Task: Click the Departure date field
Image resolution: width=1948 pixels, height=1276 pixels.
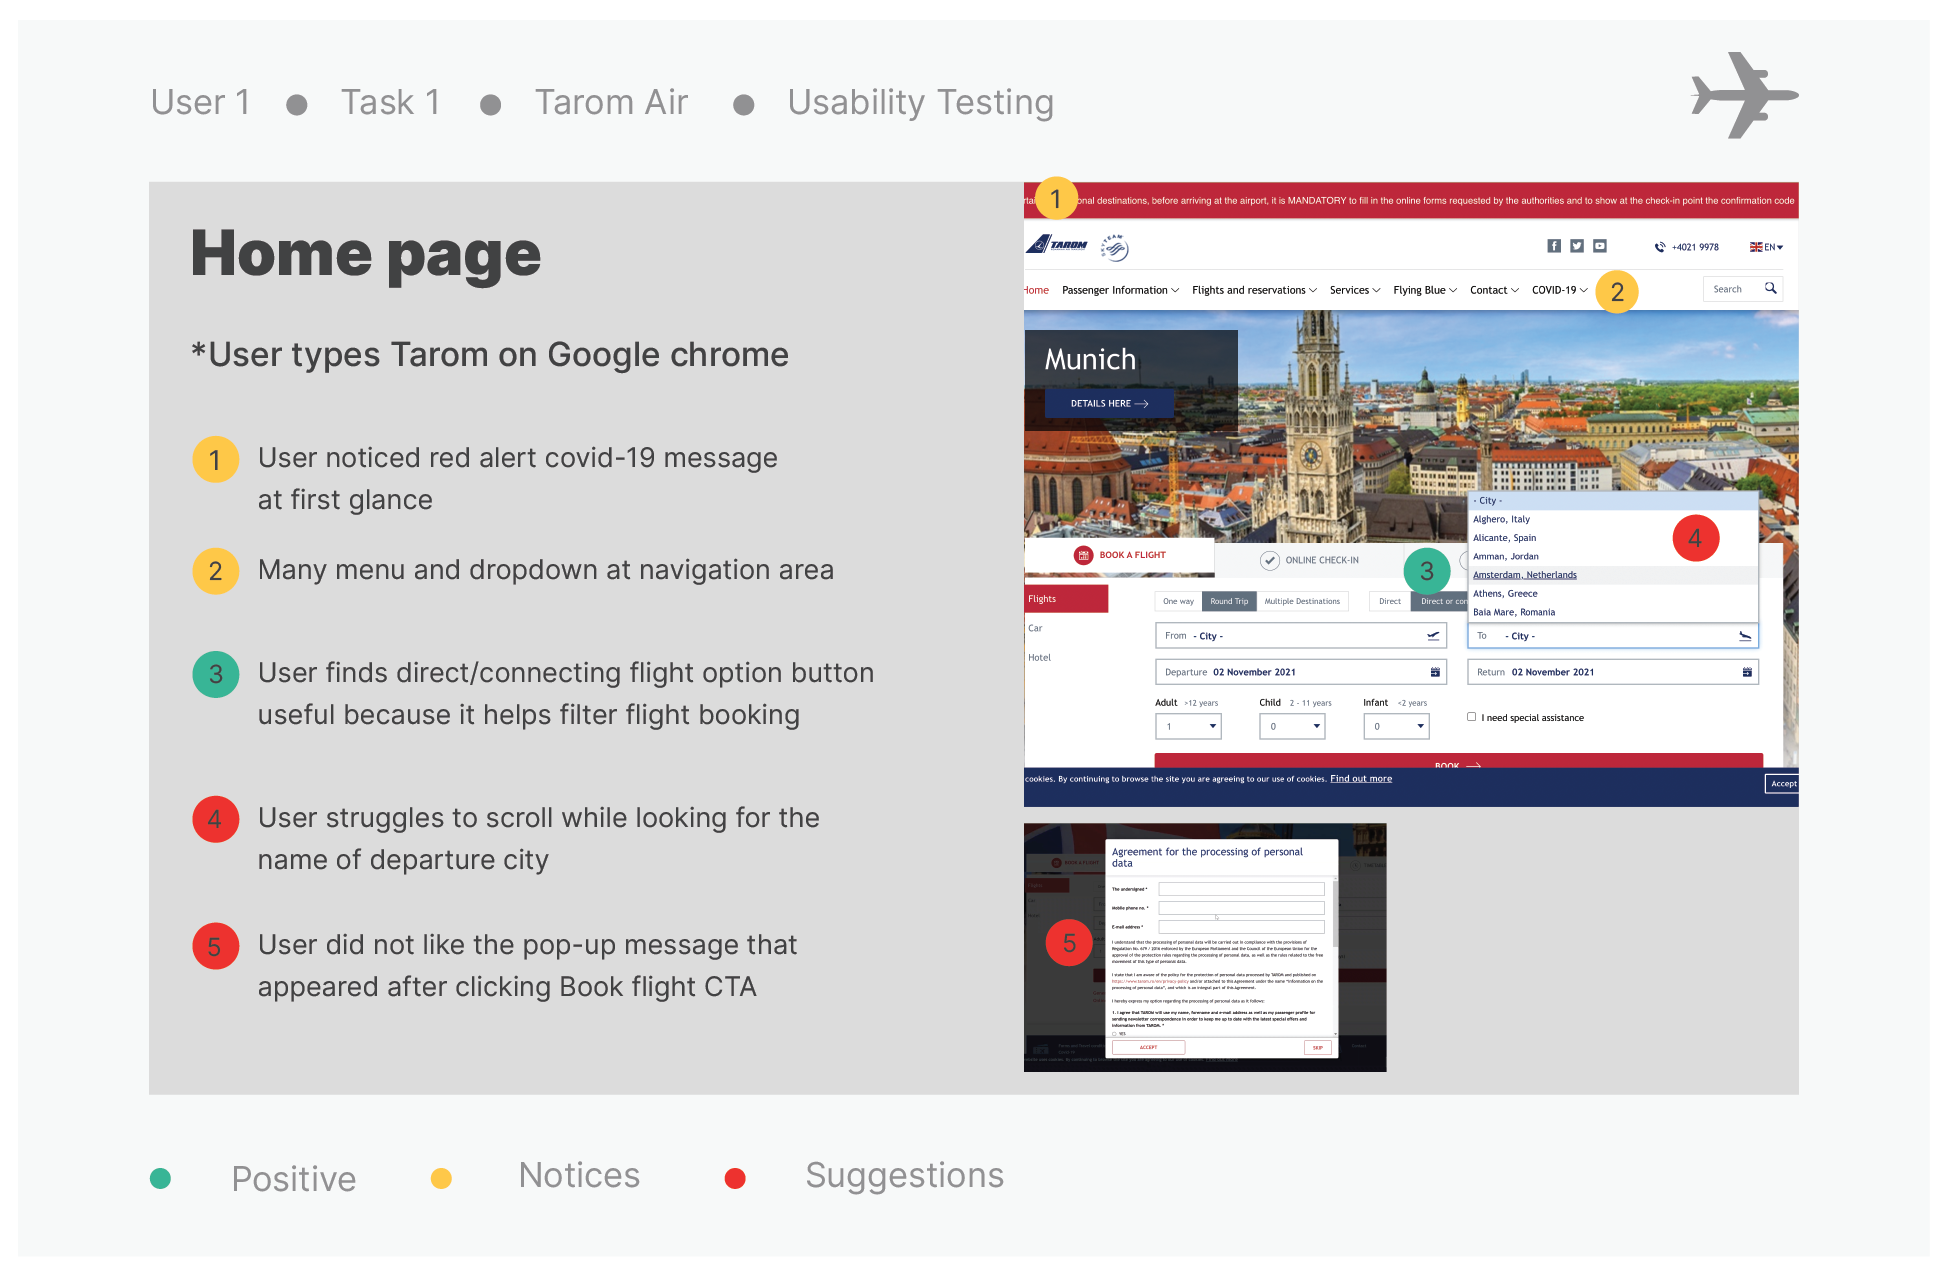Action: point(1300,672)
